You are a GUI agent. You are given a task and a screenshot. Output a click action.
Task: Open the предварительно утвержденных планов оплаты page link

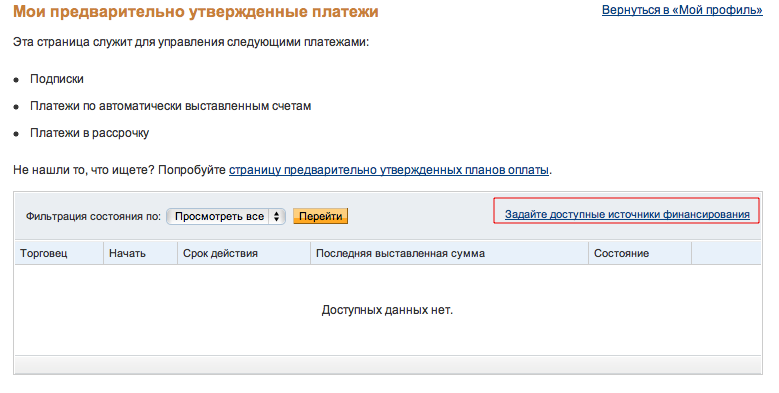pos(389,170)
